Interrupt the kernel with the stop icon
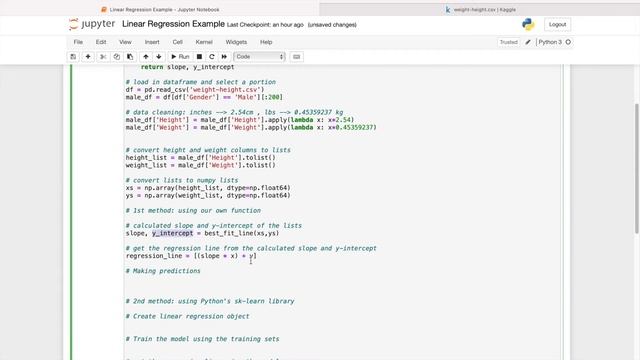Viewport: 640px width, 360px height. tap(199, 57)
